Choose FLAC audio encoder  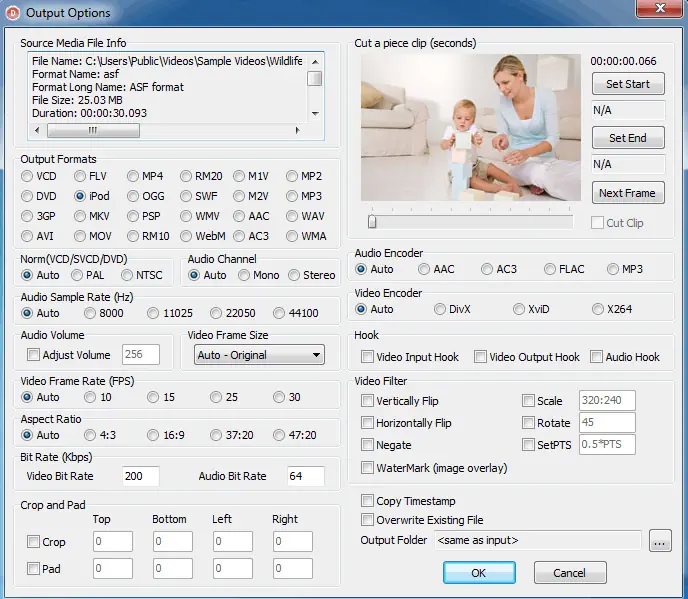point(550,269)
